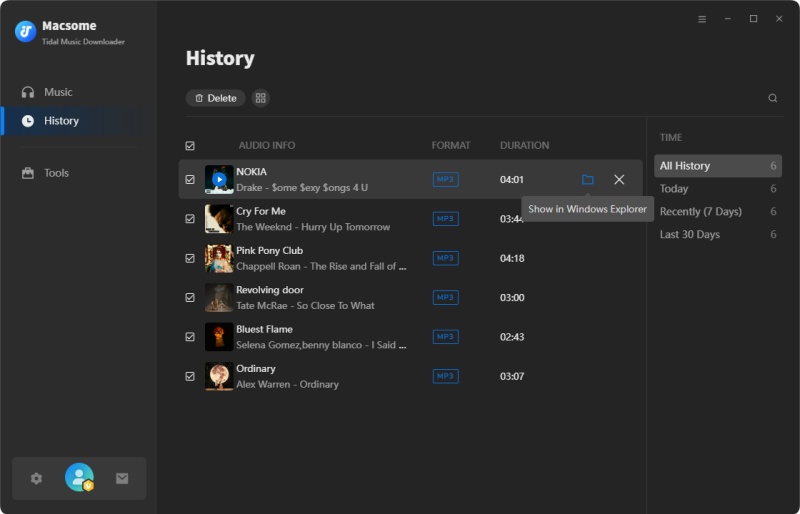Click 'Alex Warren - Ordinary' artist text
This screenshot has width=800, height=514.
pos(287,384)
